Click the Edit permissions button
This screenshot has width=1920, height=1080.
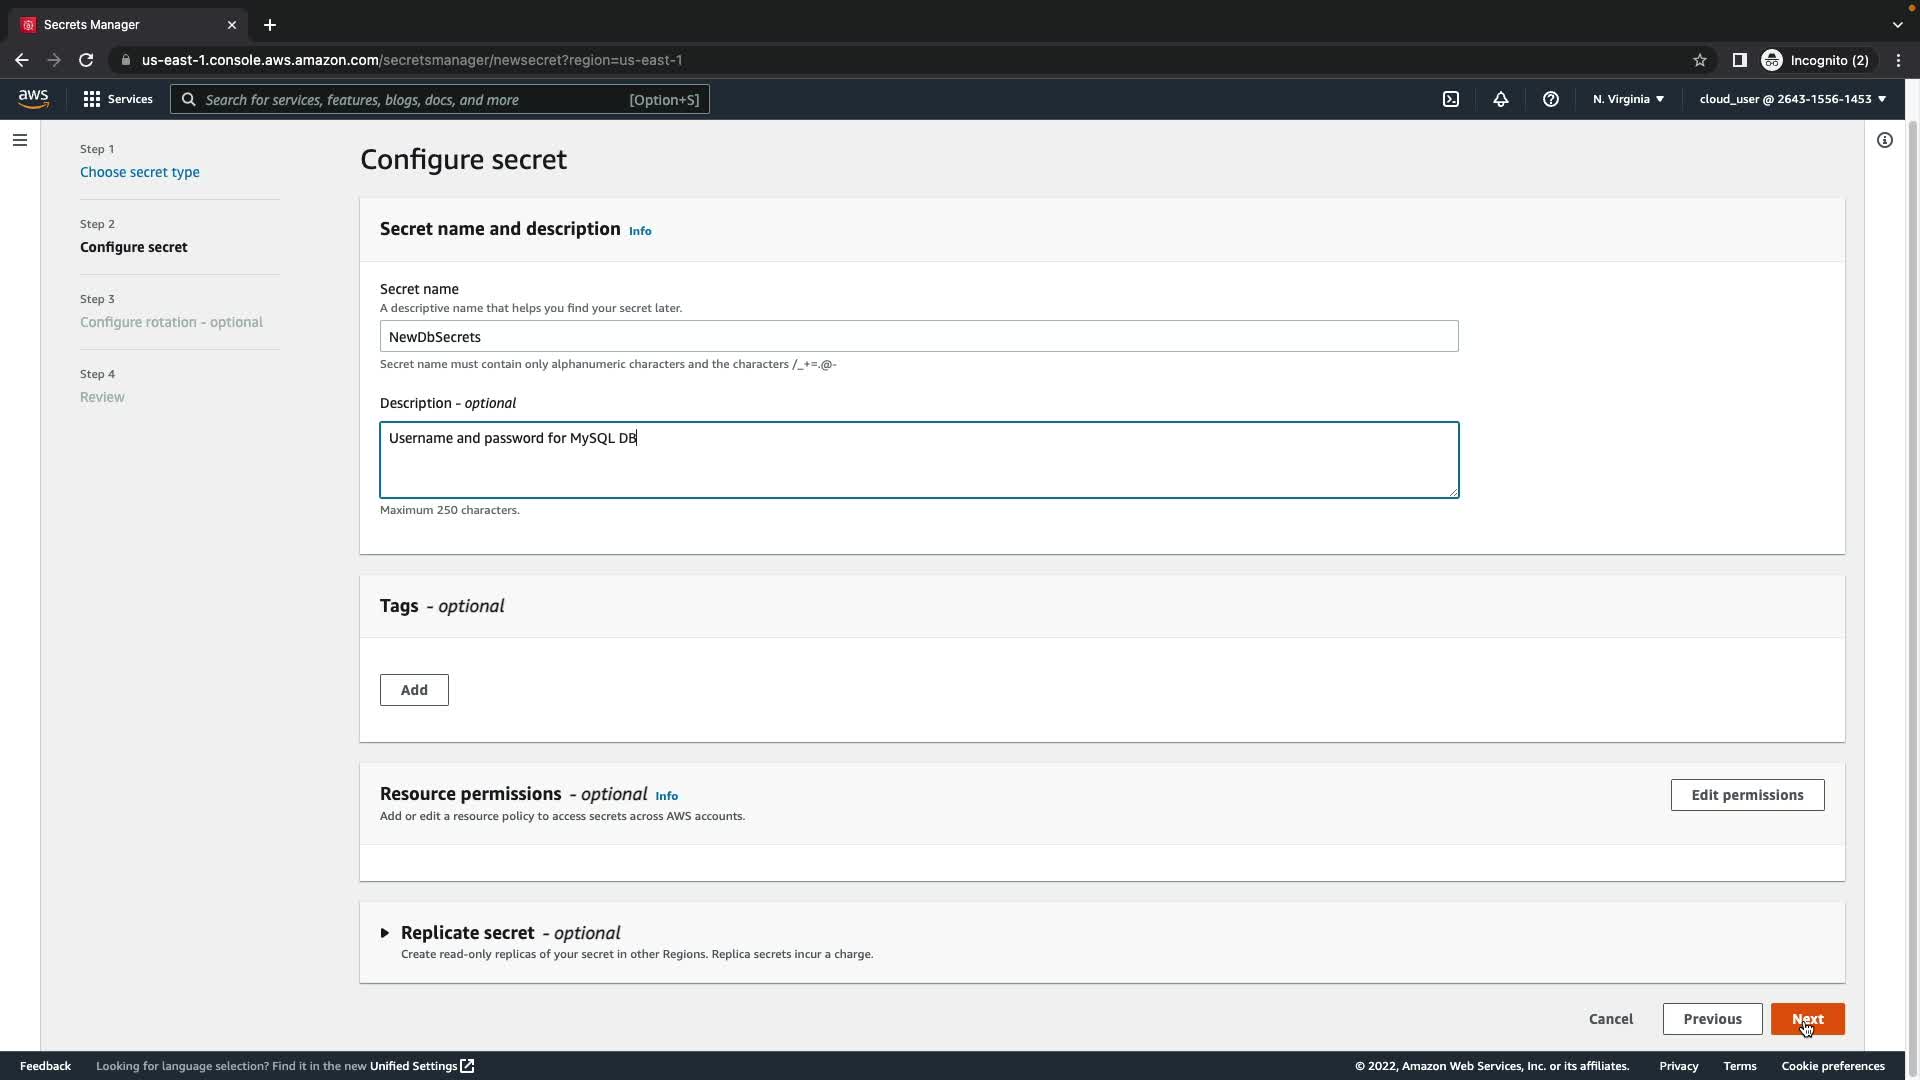pos(1746,795)
